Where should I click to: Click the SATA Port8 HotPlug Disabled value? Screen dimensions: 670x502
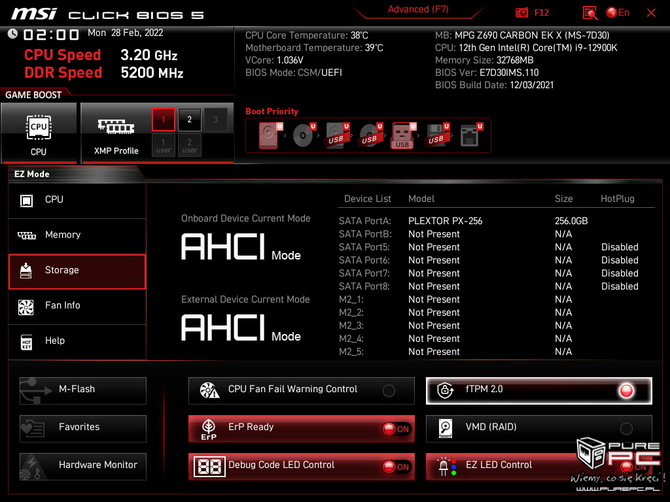pos(620,287)
